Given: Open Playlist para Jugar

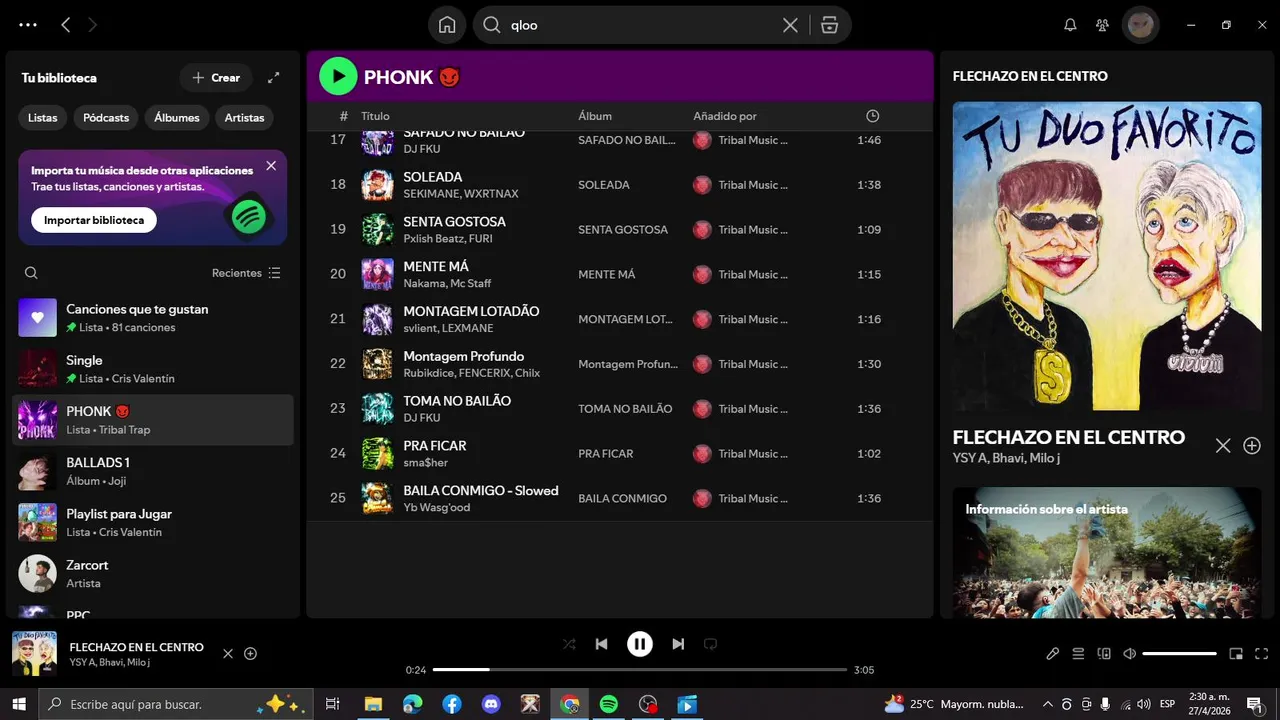Looking at the screenshot, I should pyautogui.click(x=153, y=522).
